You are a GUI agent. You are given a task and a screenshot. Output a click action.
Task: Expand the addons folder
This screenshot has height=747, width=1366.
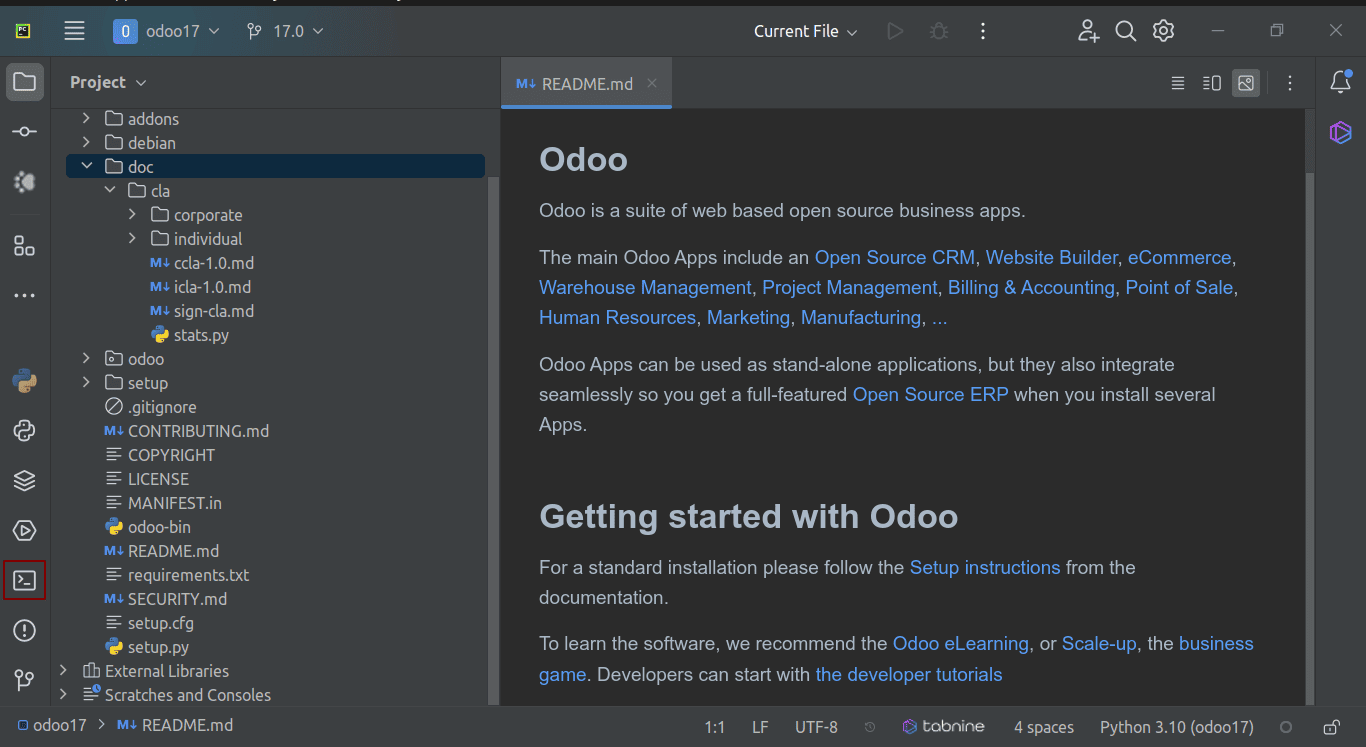86,118
